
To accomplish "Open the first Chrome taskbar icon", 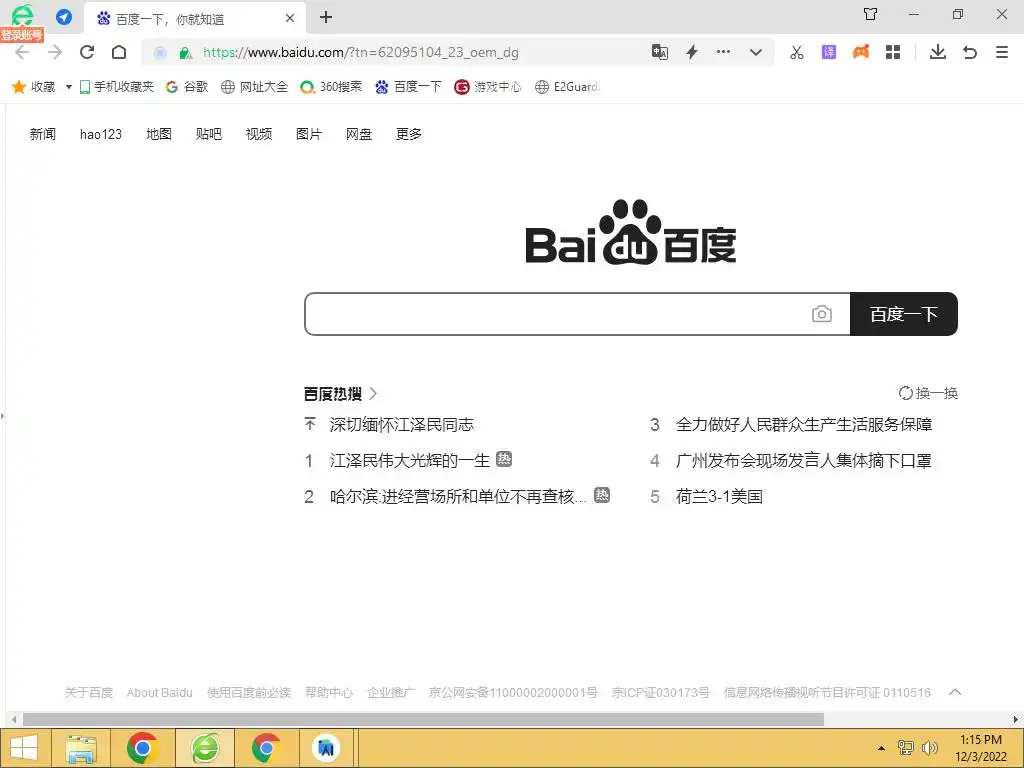I will 142,748.
